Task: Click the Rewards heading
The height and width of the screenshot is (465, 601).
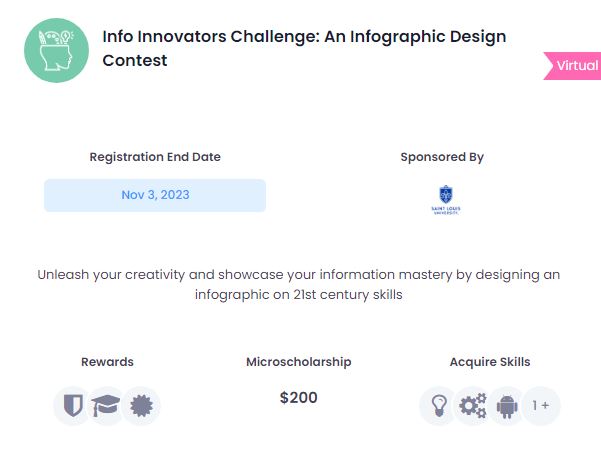Action: [107, 362]
